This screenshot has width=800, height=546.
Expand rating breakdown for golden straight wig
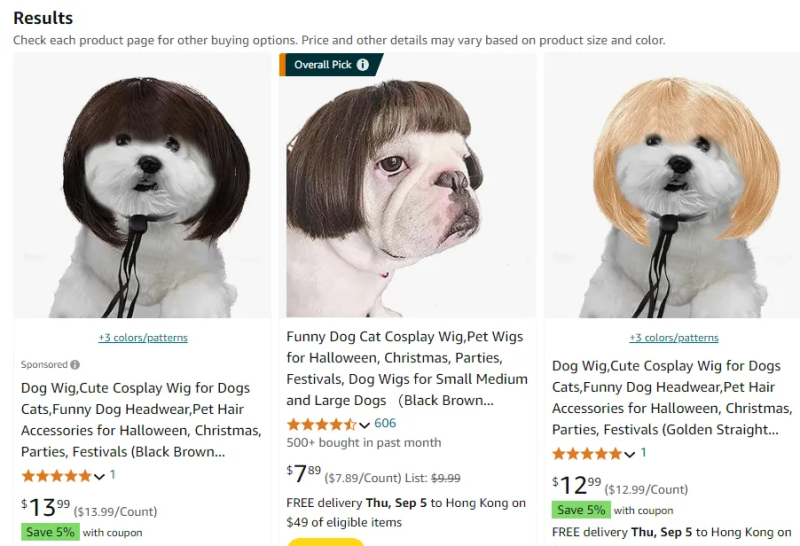(630, 455)
